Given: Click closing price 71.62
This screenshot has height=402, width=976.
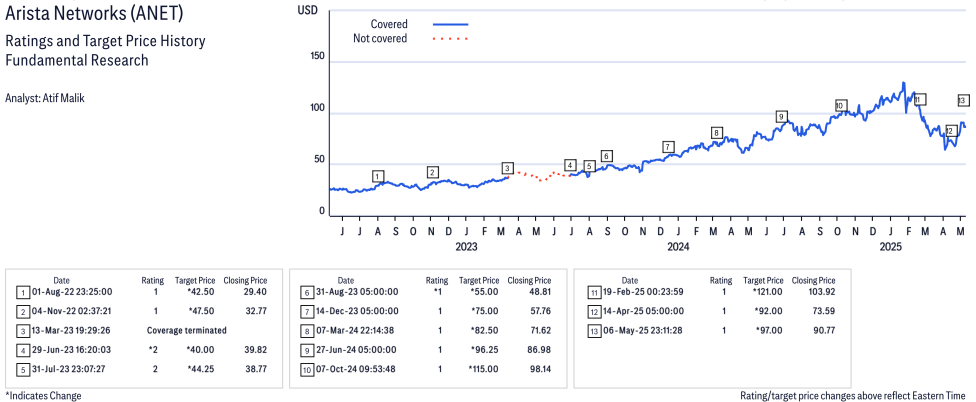Looking at the screenshot, I should coord(540,330).
